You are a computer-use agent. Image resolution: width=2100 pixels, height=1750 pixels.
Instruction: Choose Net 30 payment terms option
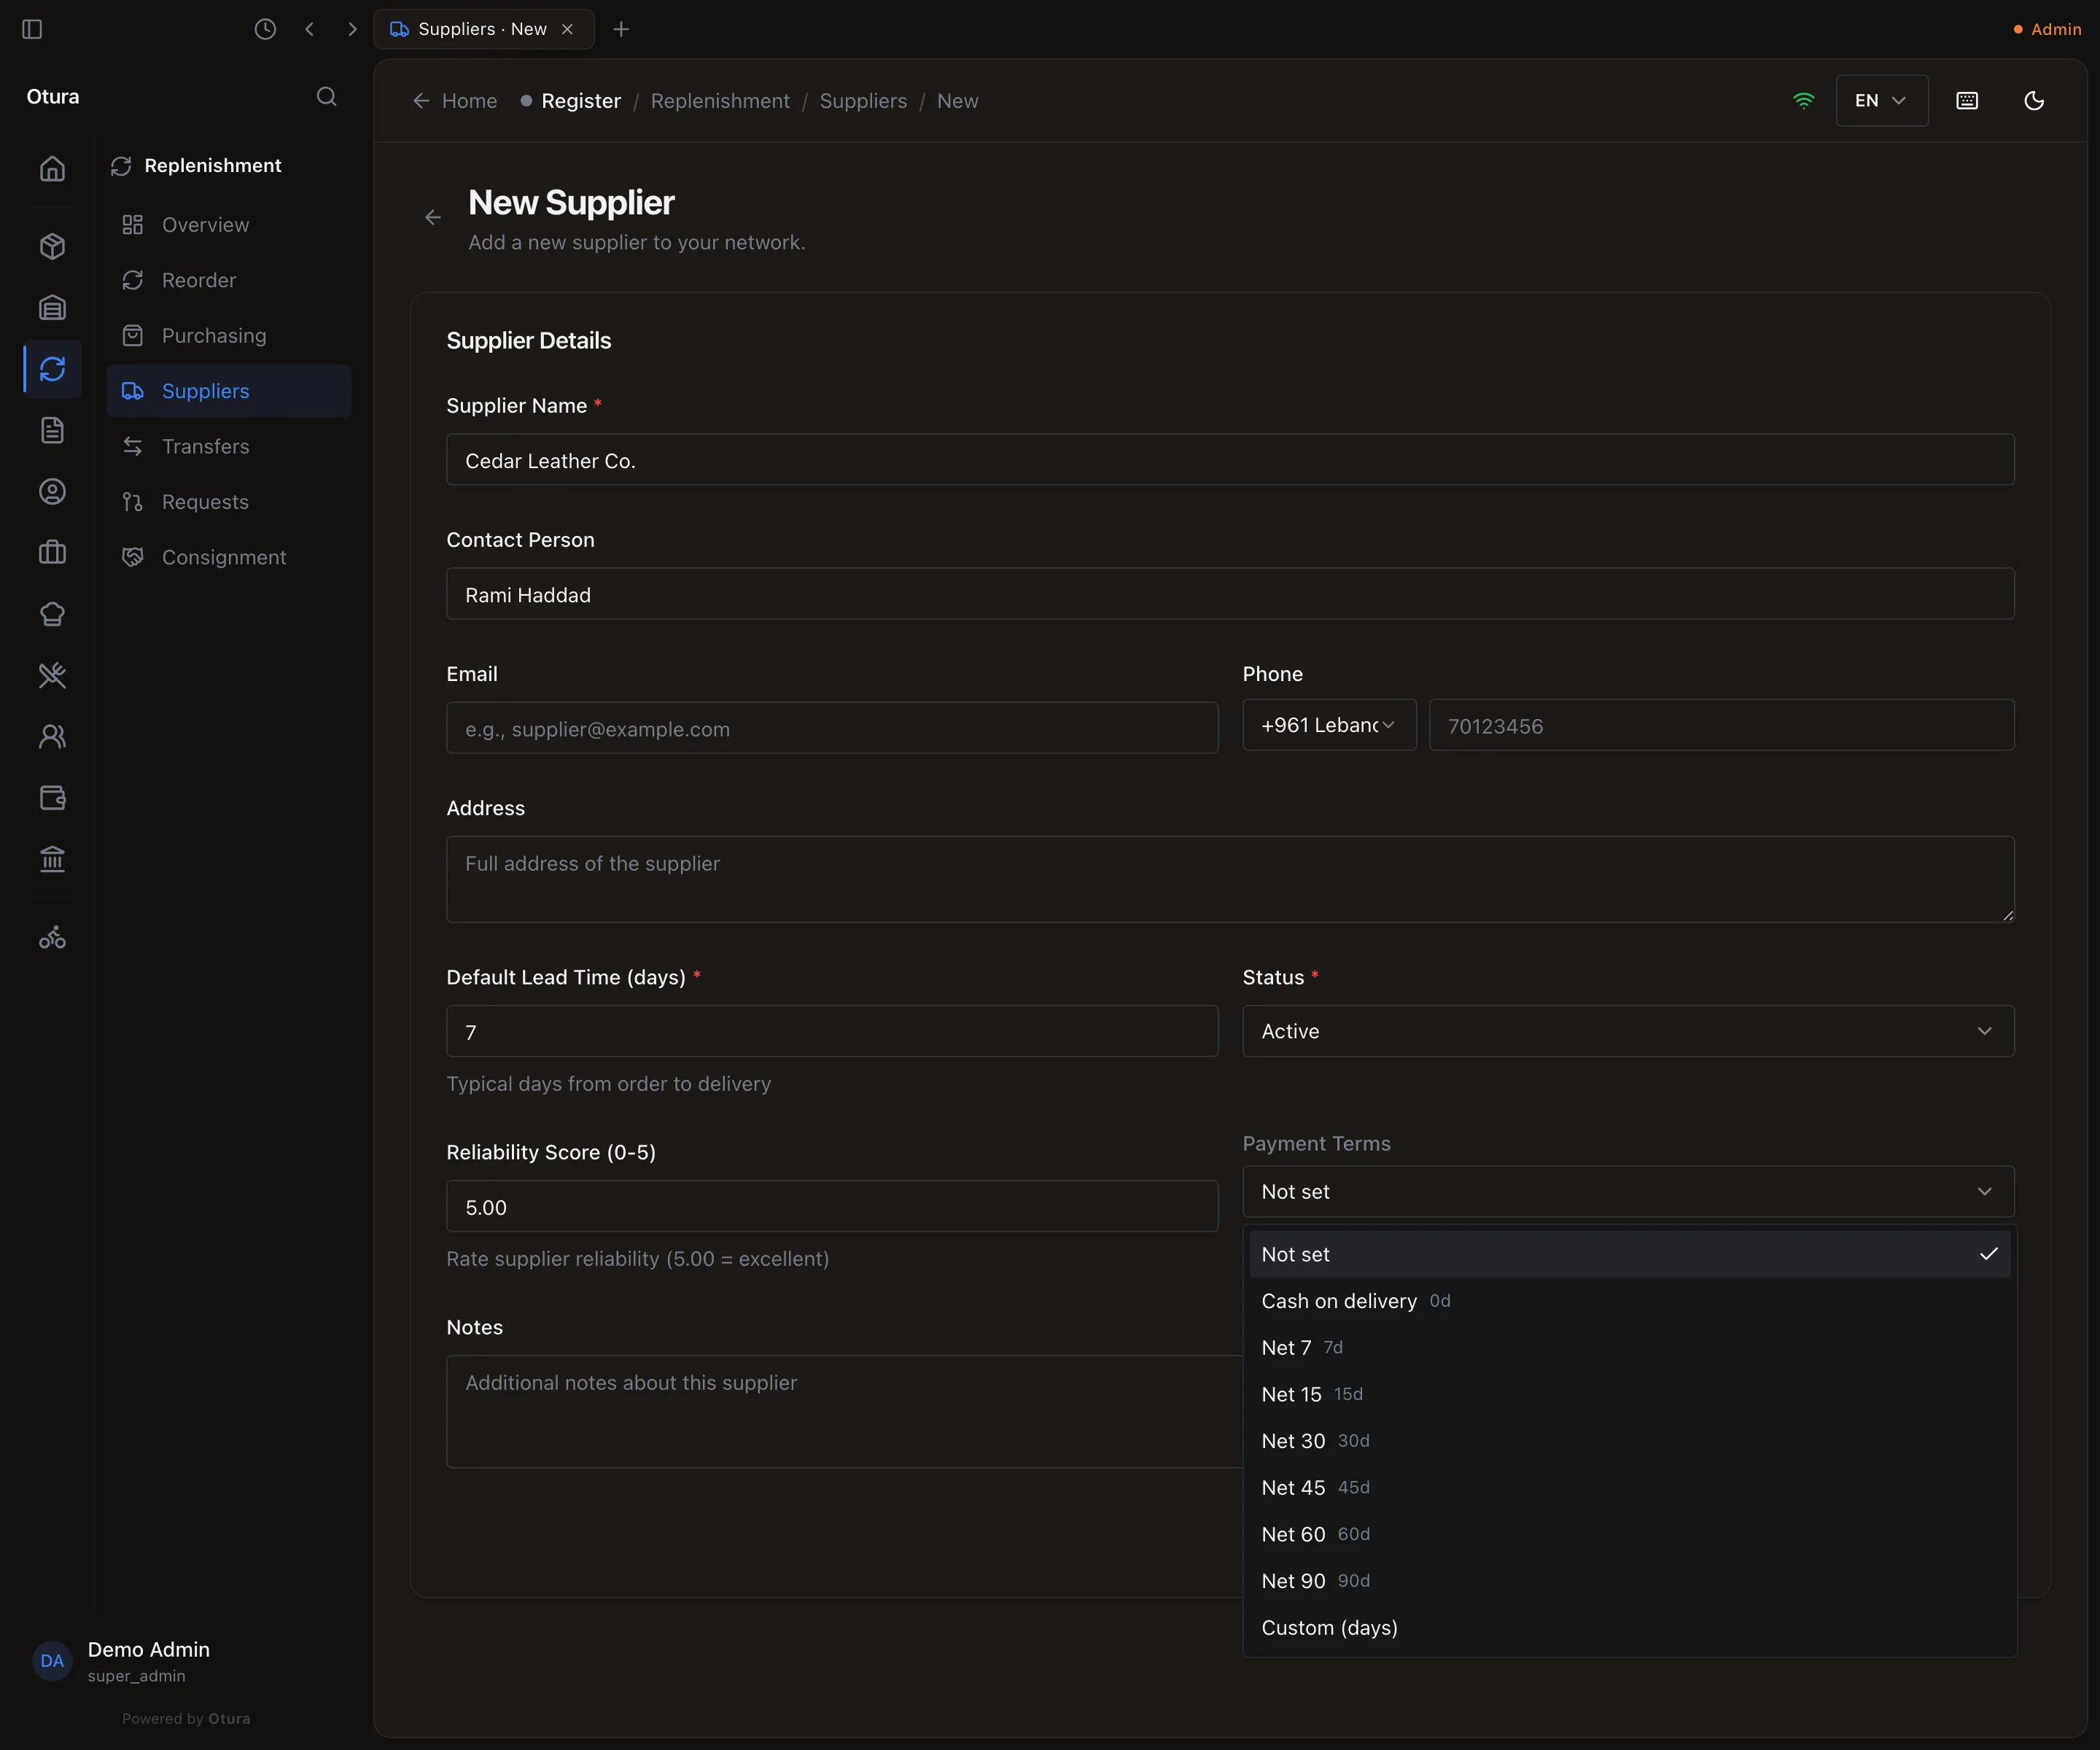pos(1629,1441)
